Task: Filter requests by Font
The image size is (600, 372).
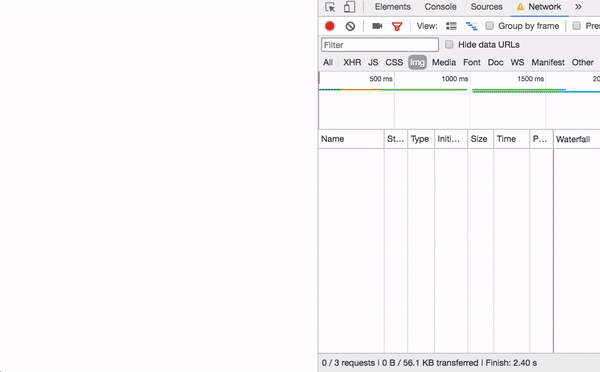Action: [472, 62]
